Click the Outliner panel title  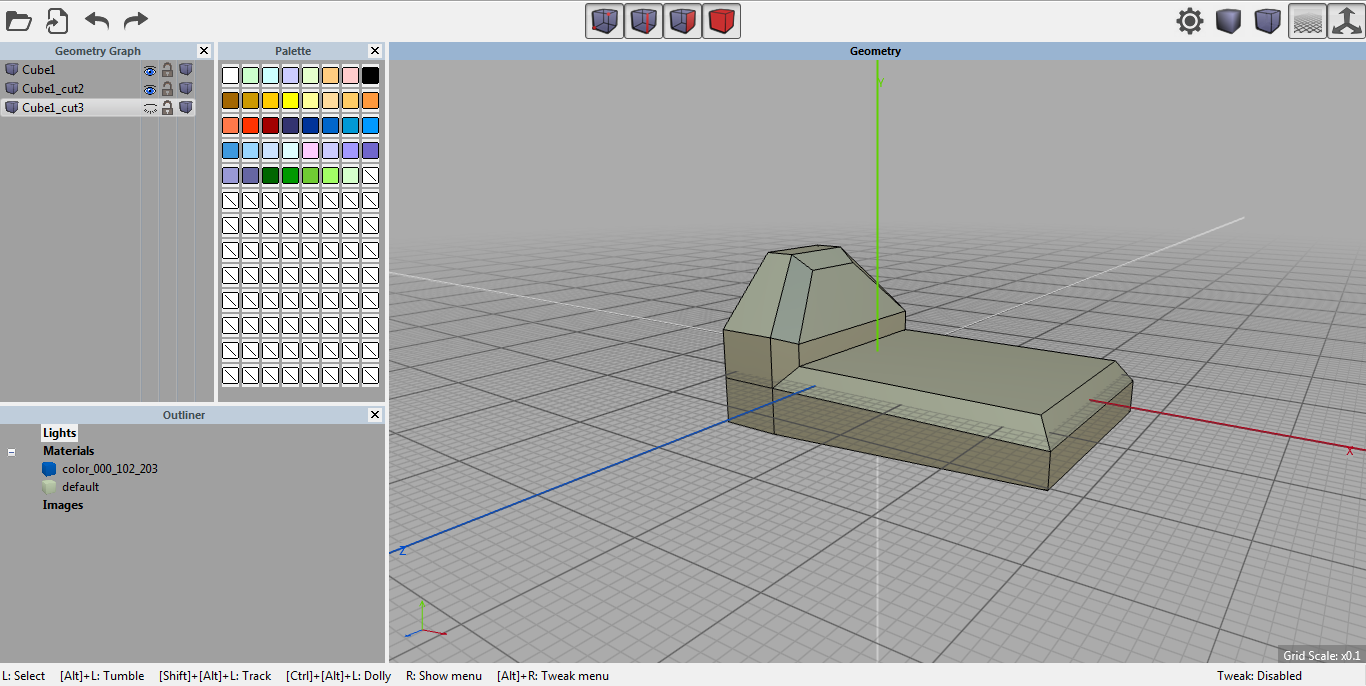pos(184,415)
